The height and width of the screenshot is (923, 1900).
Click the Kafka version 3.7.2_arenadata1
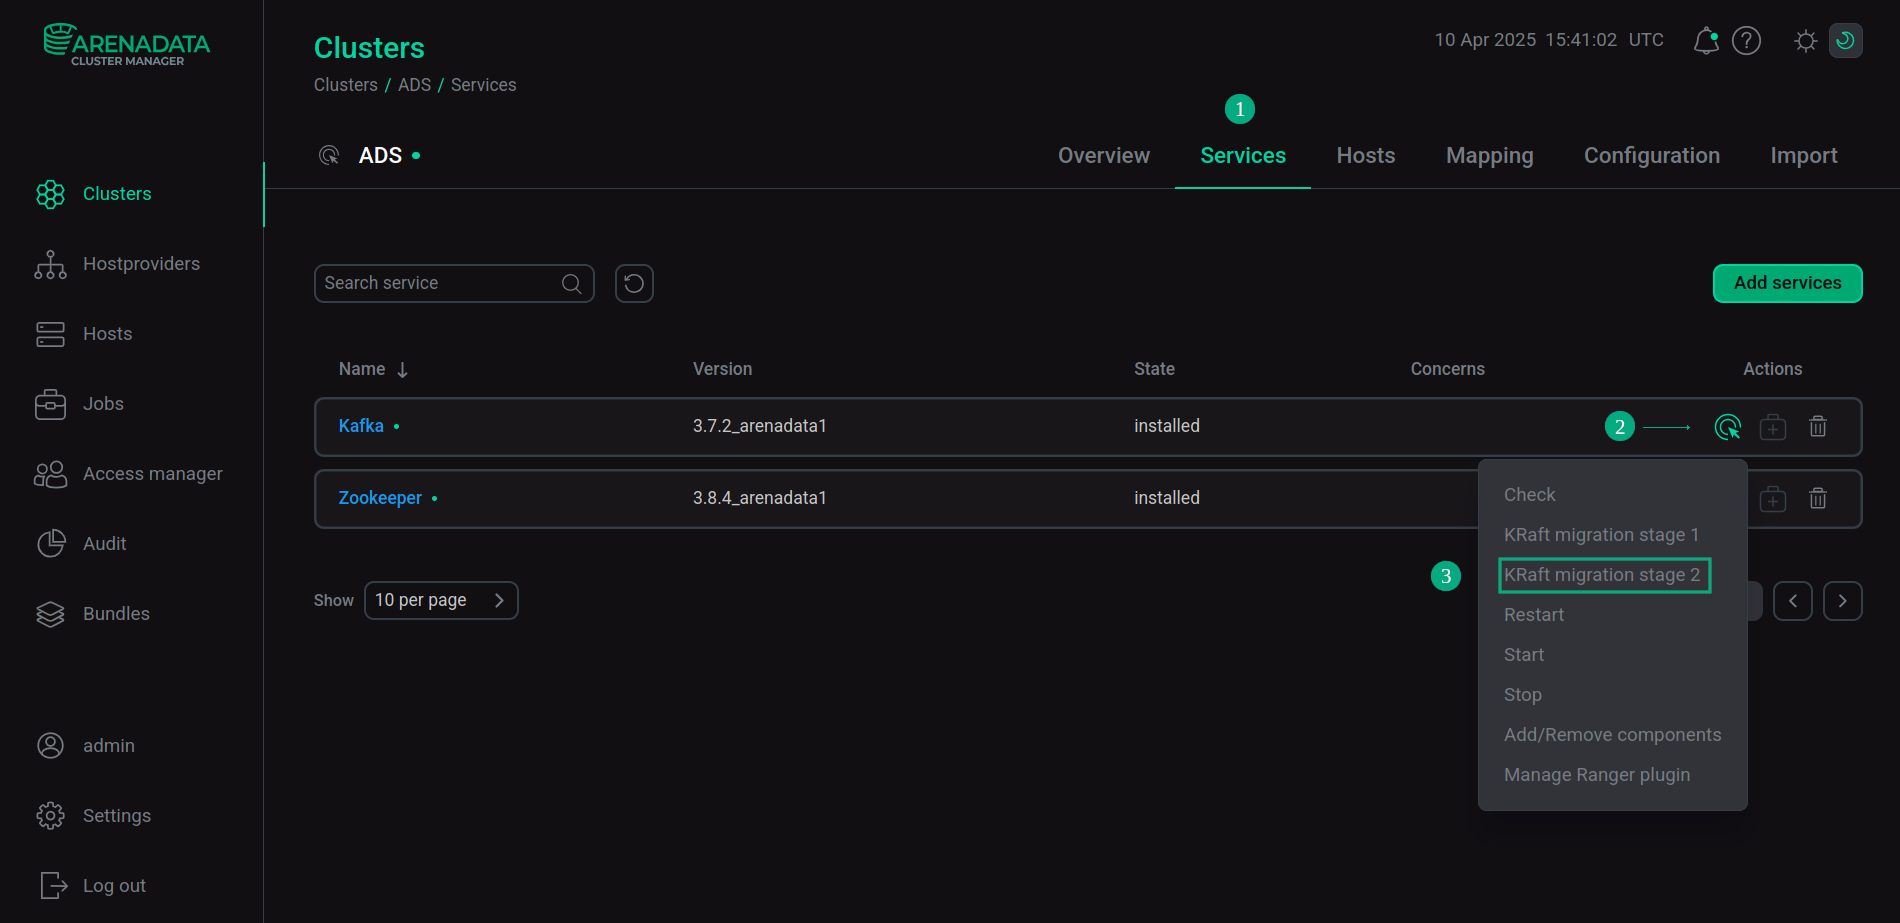(x=760, y=426)
